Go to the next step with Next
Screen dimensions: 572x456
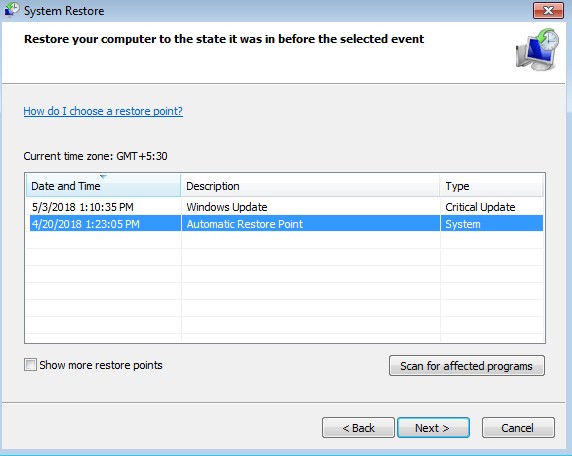pos(433,428)
